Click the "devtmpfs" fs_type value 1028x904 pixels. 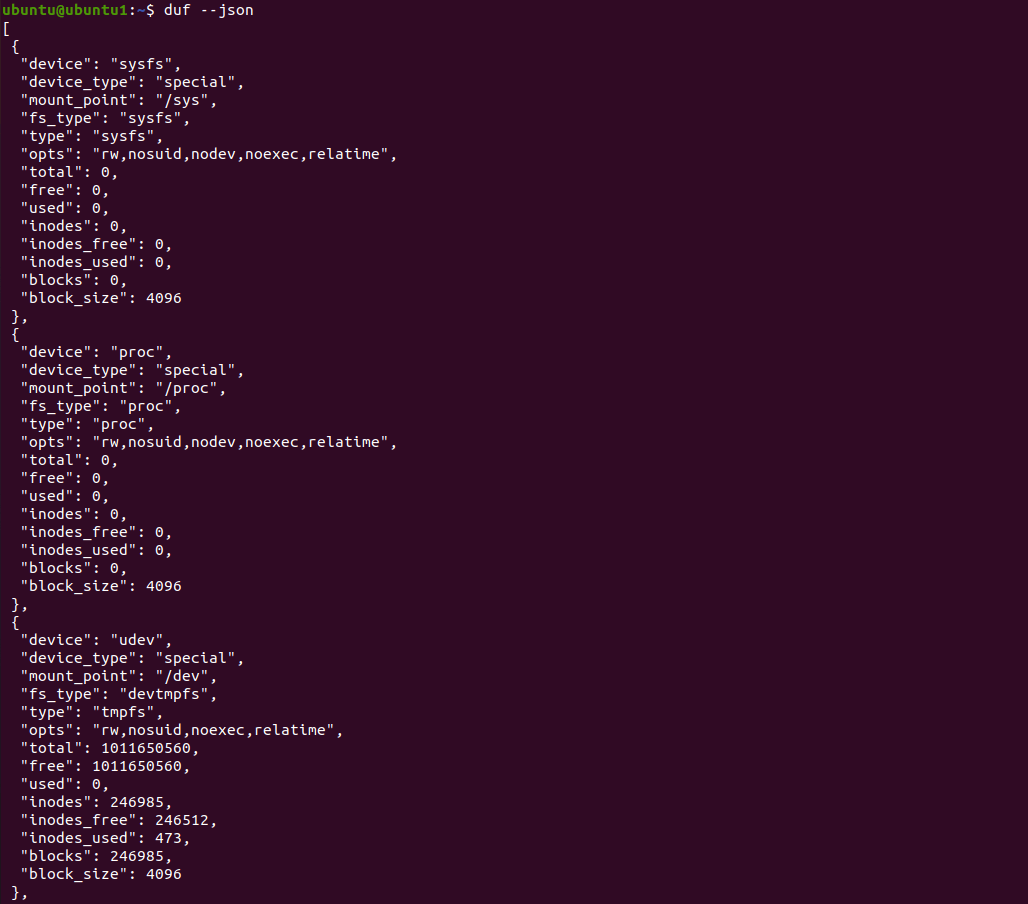(x=163, y=694)
